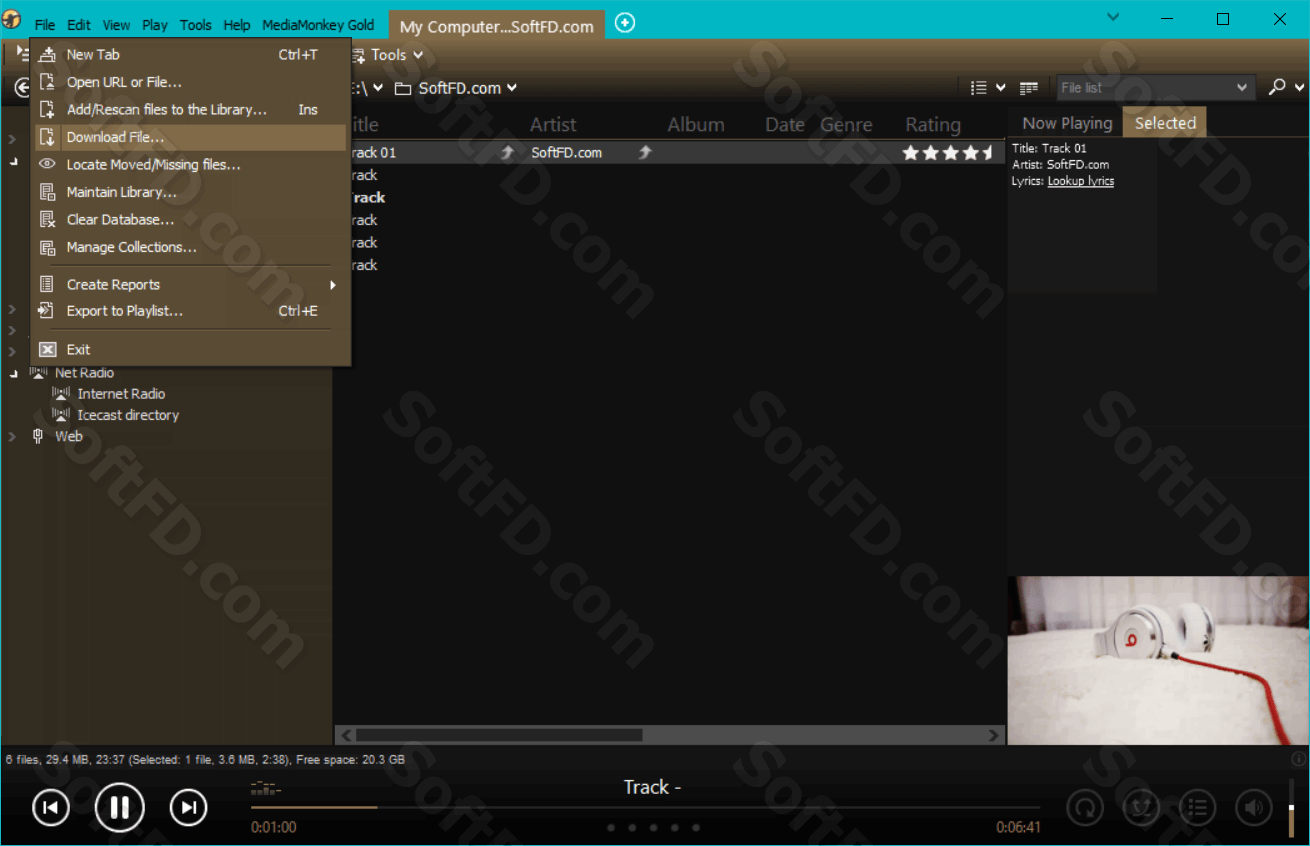Click the arrow icon beside SoftFD.com artist cell
The image size is (1310, 846).
click(x=645, y=153)
